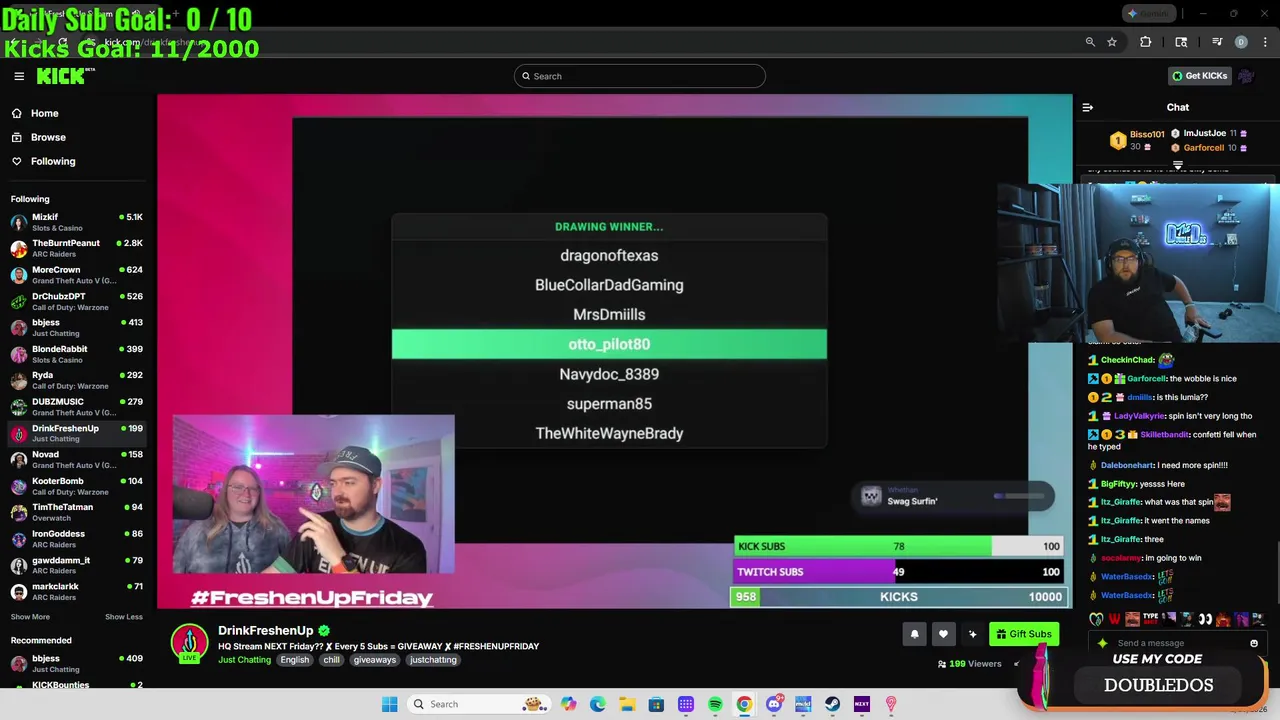
Task: Open TheBurntPeanut channel
Action: (x=77, y=248)
